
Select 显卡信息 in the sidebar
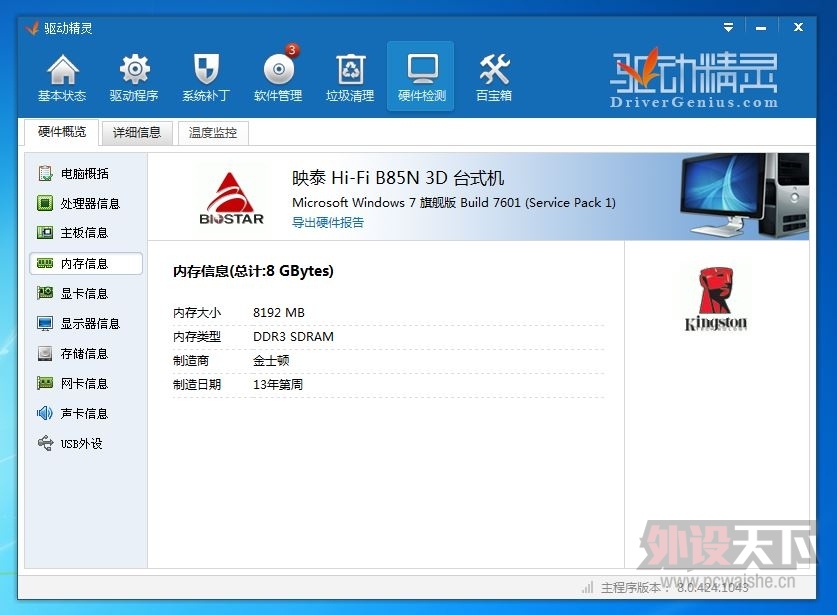[x=86, y=294]
